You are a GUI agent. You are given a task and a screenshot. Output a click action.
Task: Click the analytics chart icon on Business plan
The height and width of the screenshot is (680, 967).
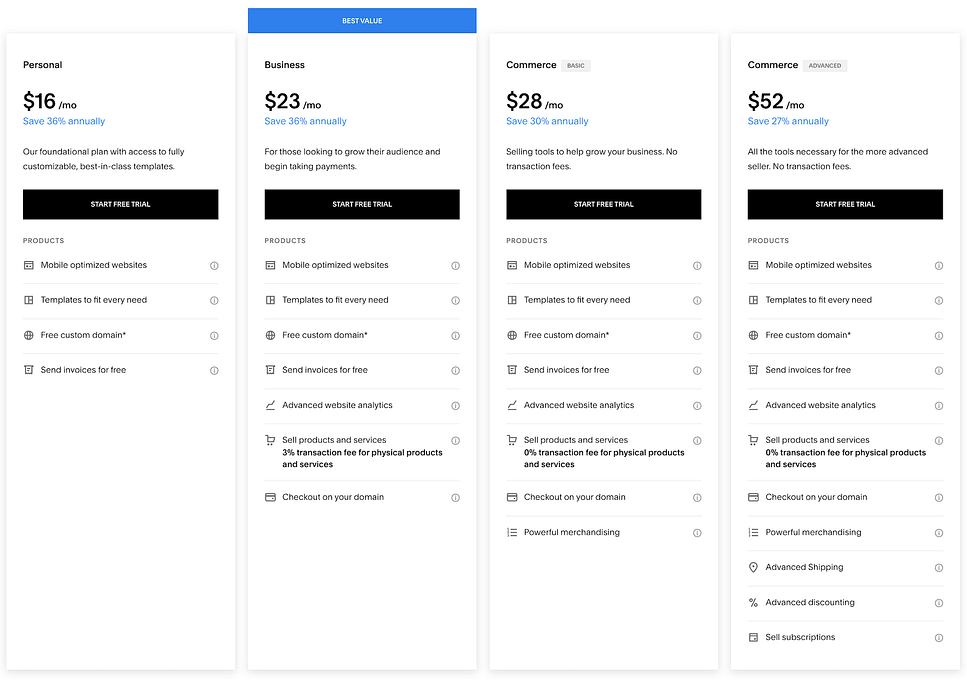(270, 405)
